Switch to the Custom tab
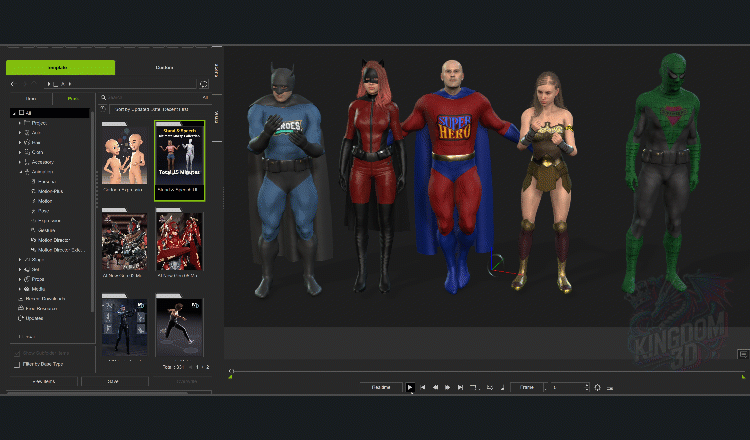This screenshot has width=750, height=440. pos(165,68)
